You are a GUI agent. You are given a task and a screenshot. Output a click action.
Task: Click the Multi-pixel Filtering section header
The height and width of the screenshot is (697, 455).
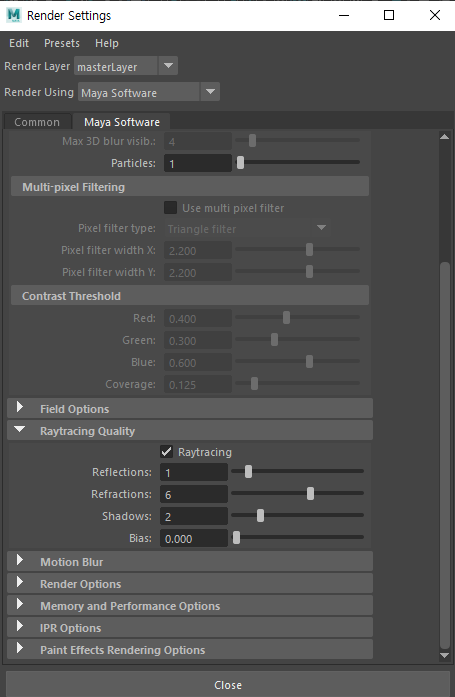(x=190, y=187)
